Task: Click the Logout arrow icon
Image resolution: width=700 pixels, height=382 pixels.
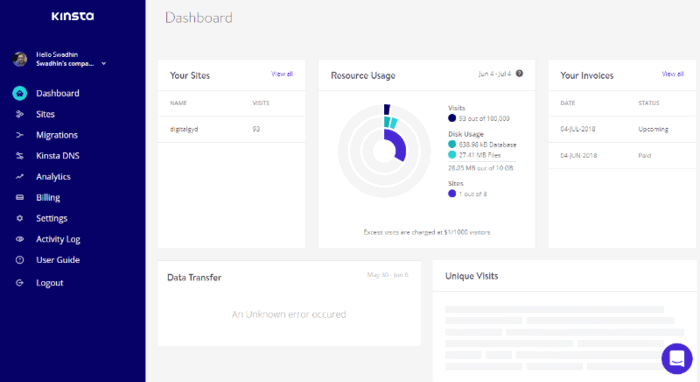Action: 20,282
